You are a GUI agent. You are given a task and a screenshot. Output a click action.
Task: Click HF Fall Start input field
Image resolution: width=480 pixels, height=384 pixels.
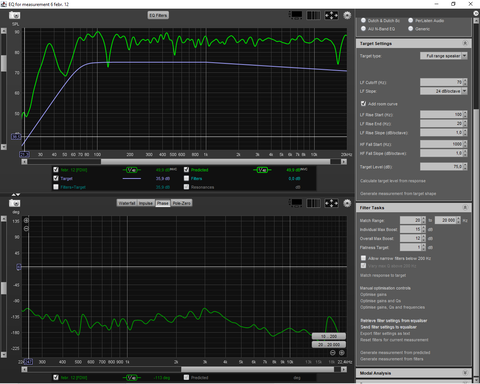click(x=441, y=144)
